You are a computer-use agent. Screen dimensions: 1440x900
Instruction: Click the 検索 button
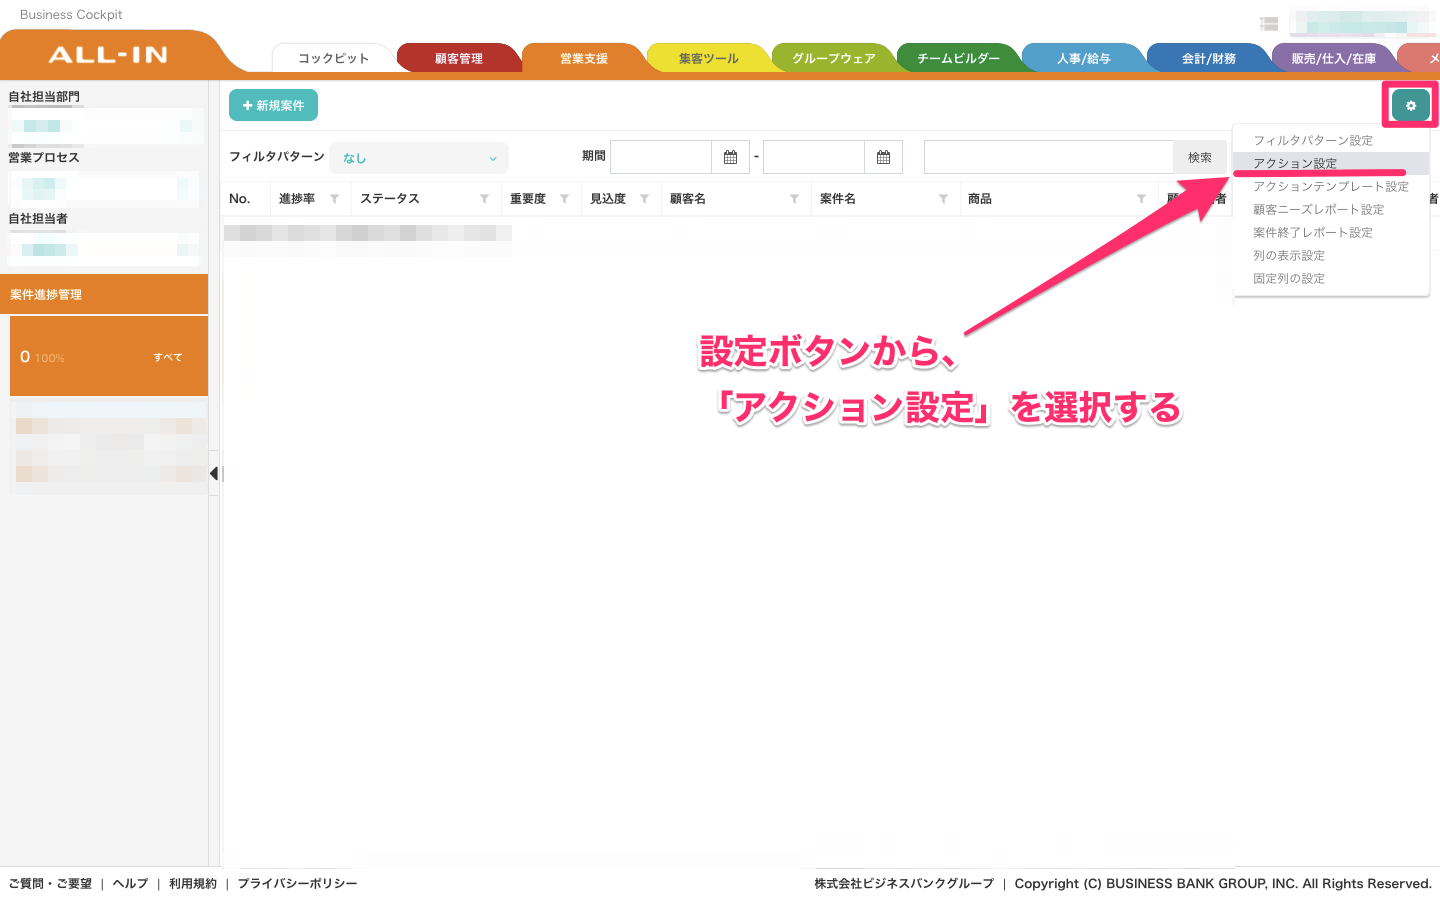pos(1200,157)
